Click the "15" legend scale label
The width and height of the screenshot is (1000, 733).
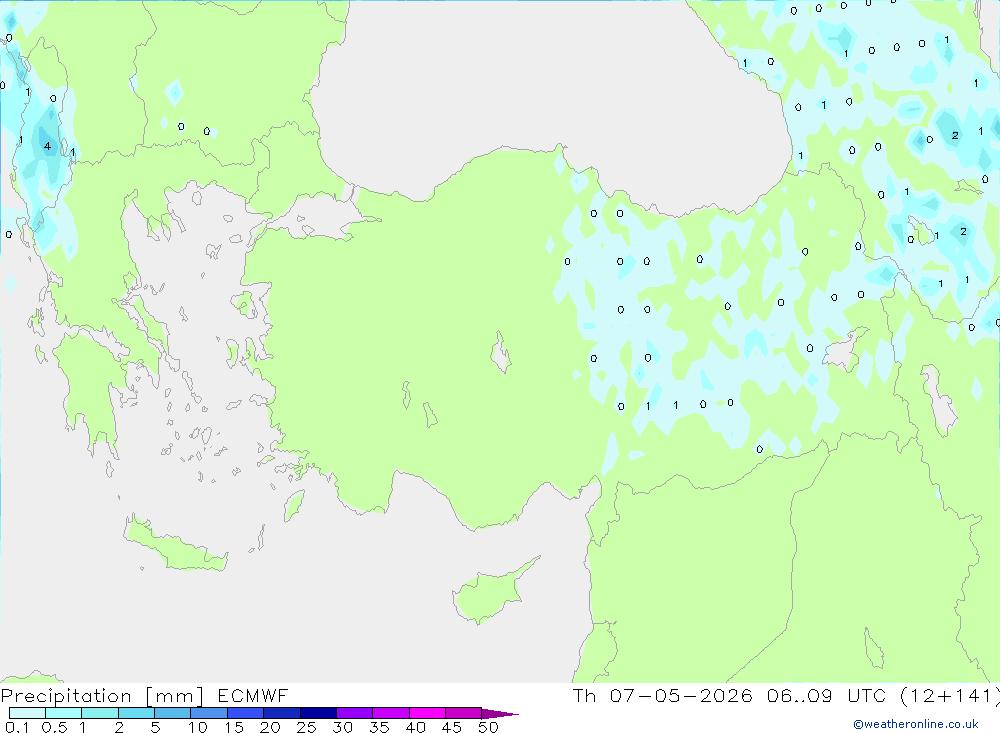click(234, 727)
